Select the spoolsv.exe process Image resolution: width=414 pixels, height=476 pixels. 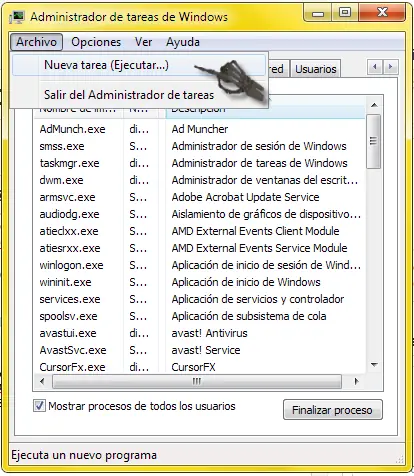click(x=68, y=316)
